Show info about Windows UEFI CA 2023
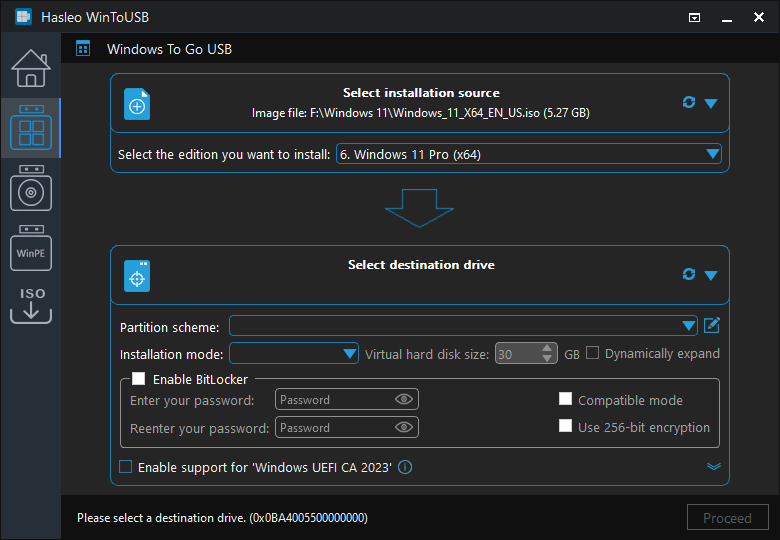780x540 pixels. pos(405,467)
